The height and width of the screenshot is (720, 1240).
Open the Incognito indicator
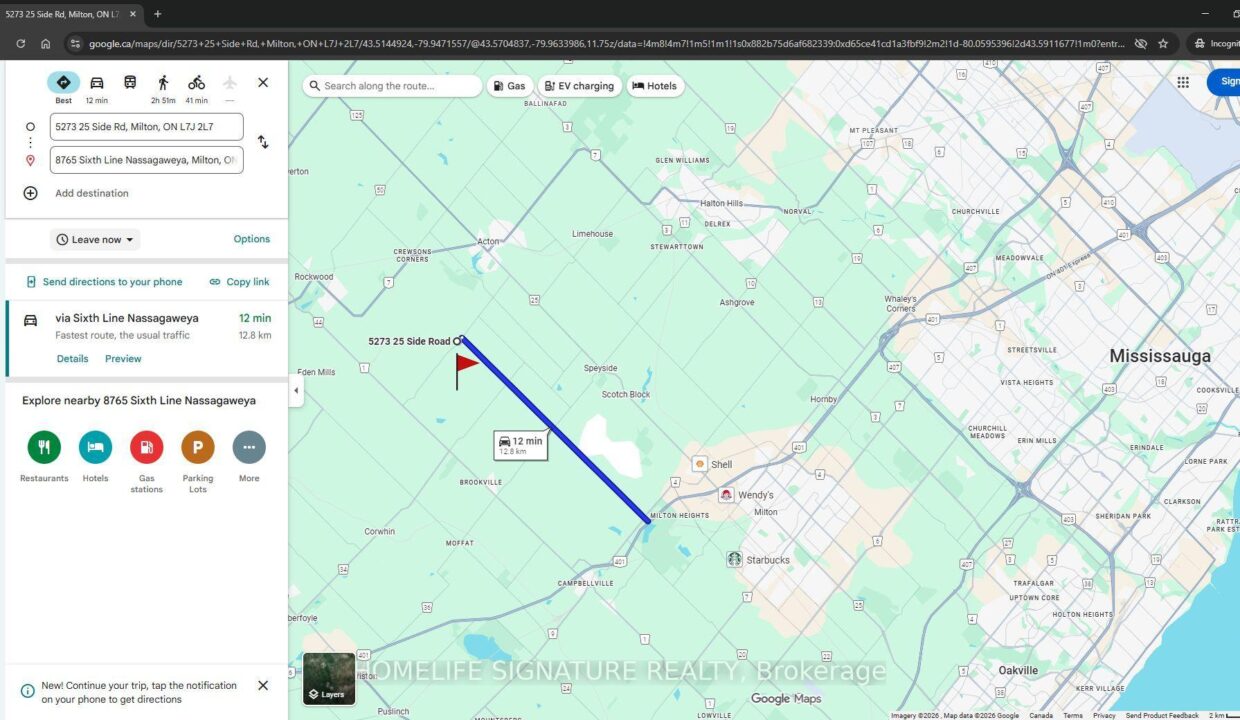coord(1216,44)
